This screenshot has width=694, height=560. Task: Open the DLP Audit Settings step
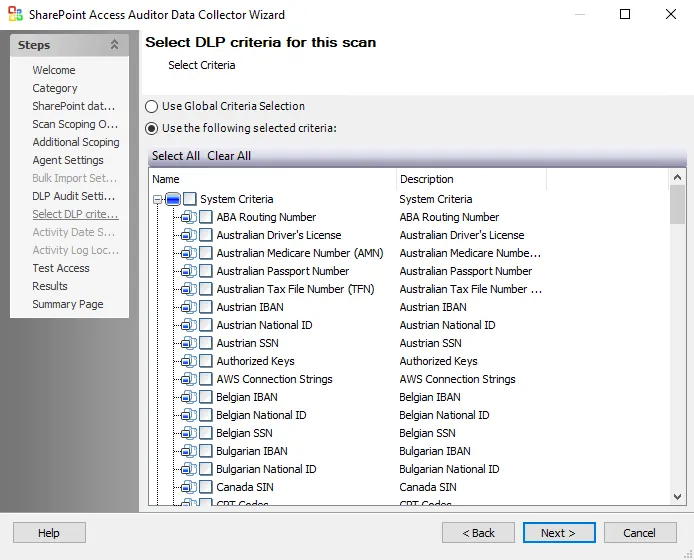(73, 196)
